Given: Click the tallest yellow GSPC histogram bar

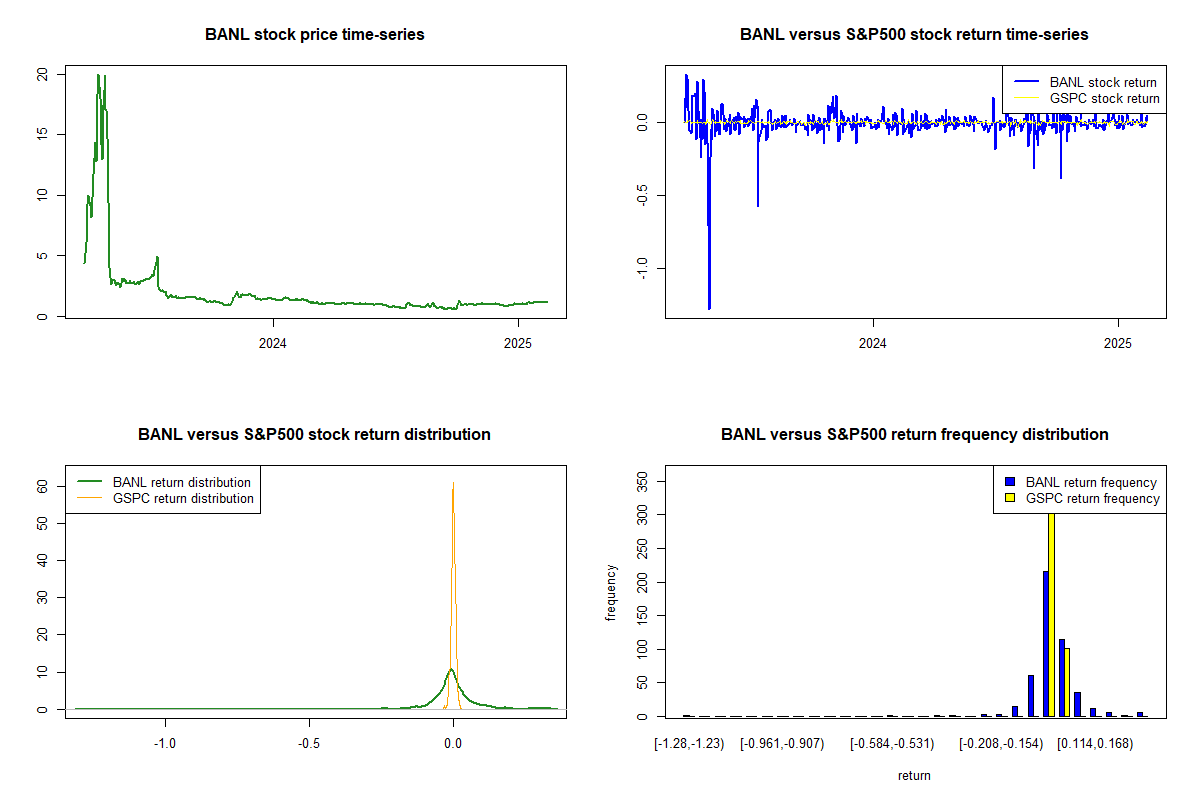Looking at the screenshot, I should pyautogui.click(x=1051, y=614).
